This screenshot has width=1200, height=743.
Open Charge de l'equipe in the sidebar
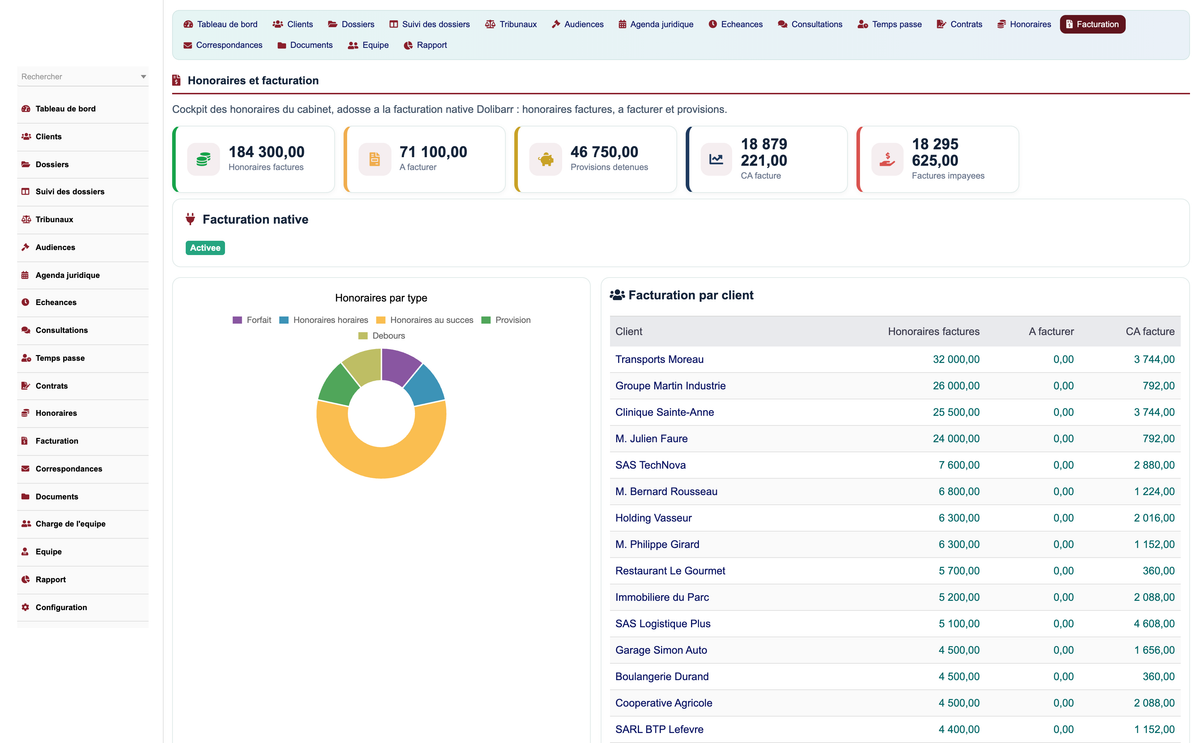coord(70,524)
